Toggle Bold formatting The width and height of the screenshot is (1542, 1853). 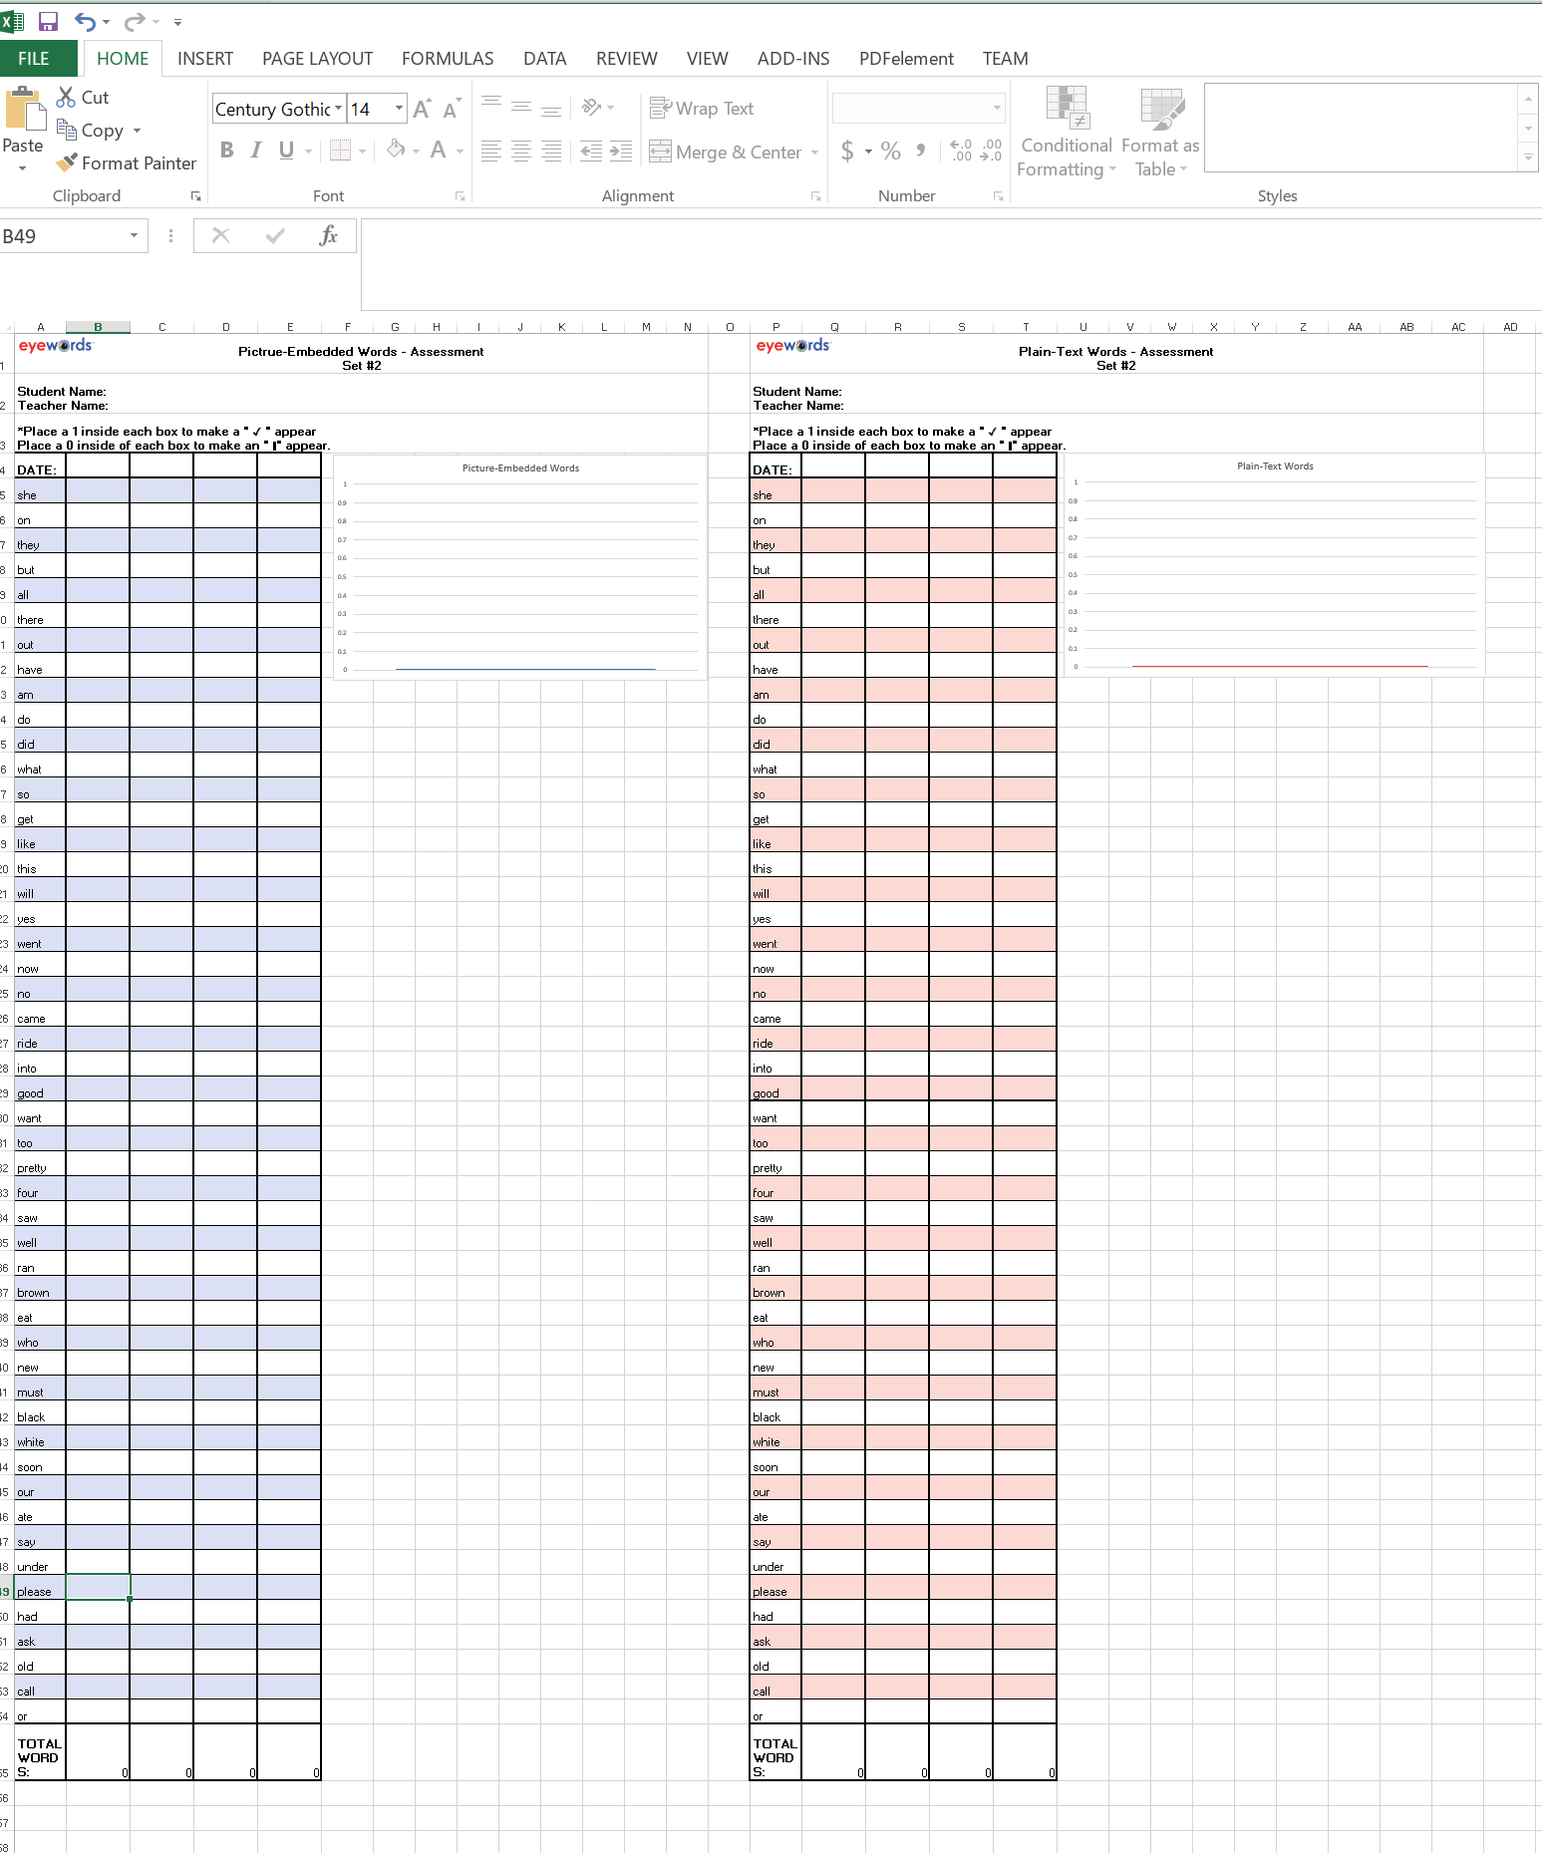[x=227, y=150]
